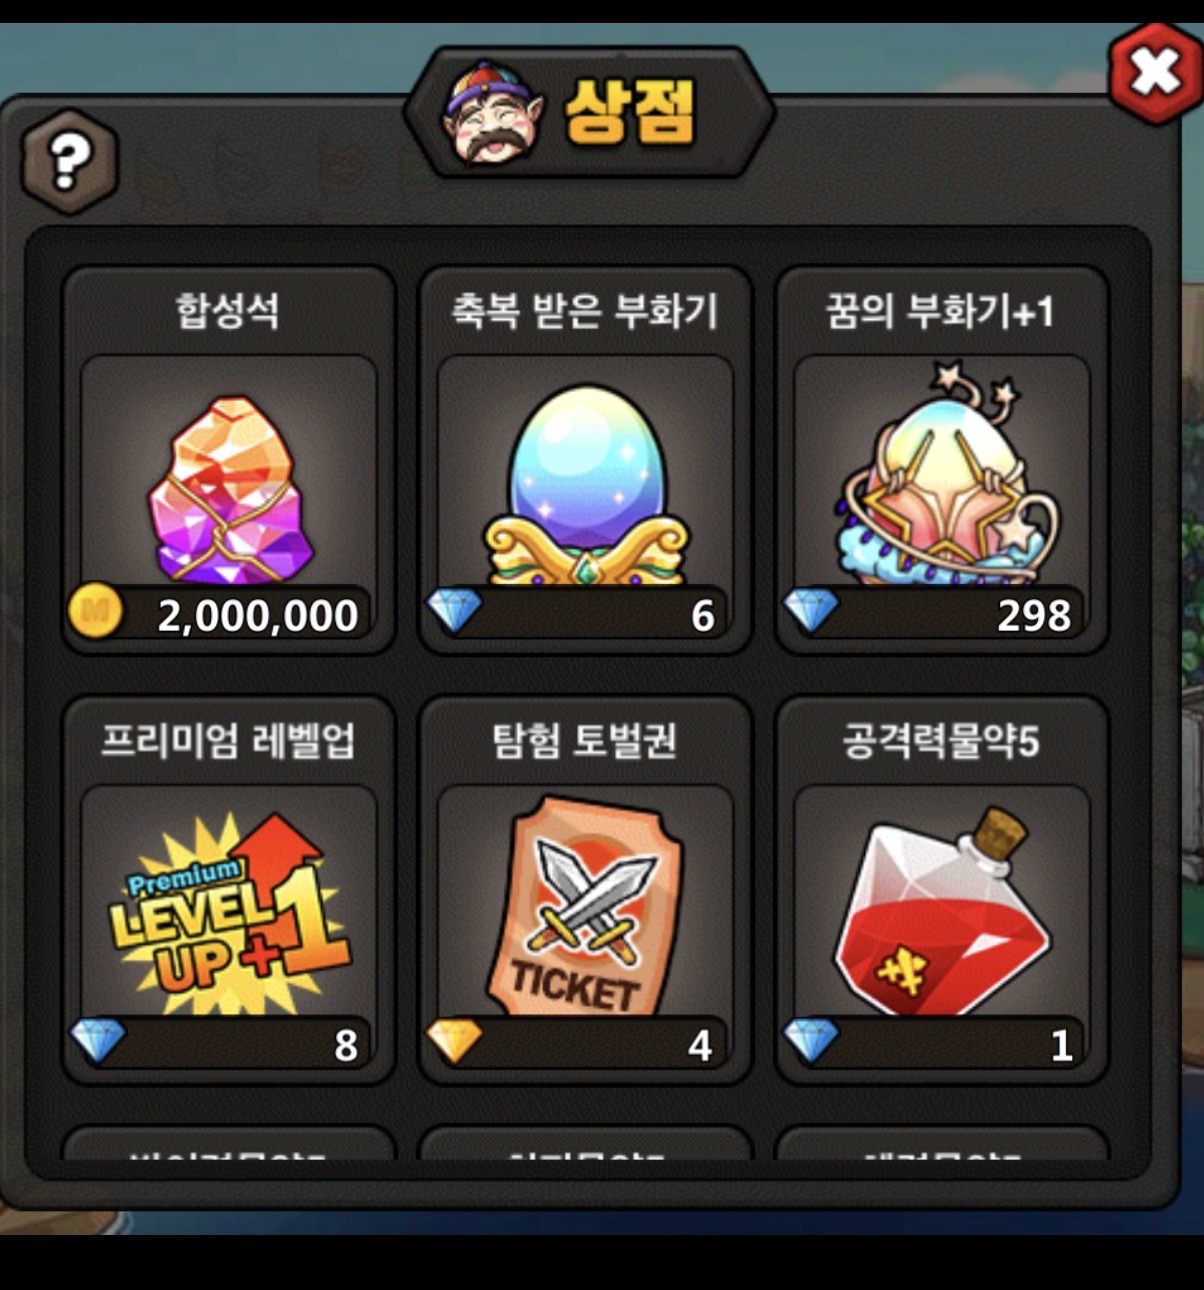Purchase premium level up for 8 diamonds
The width and height of the screenshot is (1204, 1290).
tap(221, 1043)
